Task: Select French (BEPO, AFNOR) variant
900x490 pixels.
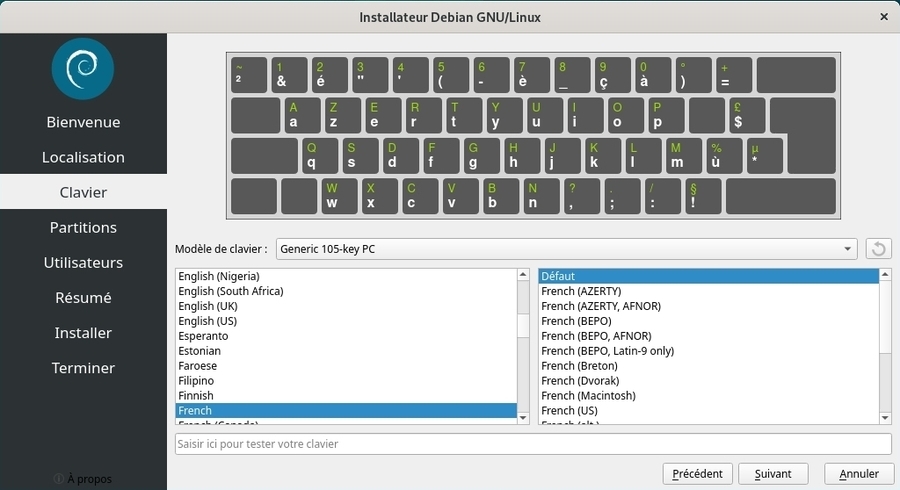Action: 708,336
